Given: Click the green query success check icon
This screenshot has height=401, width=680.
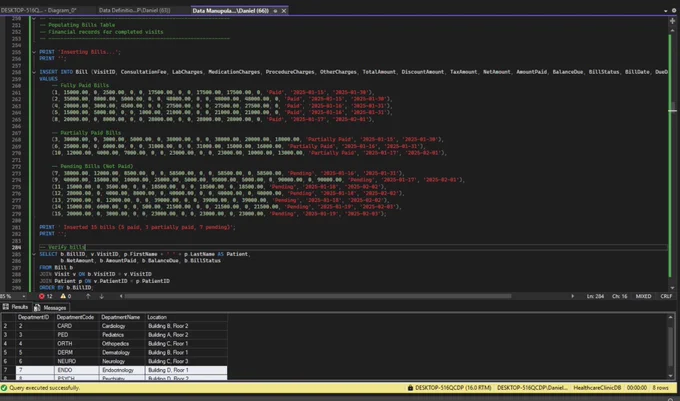Looking at the screenshot, I should click(x=4, y=388).
